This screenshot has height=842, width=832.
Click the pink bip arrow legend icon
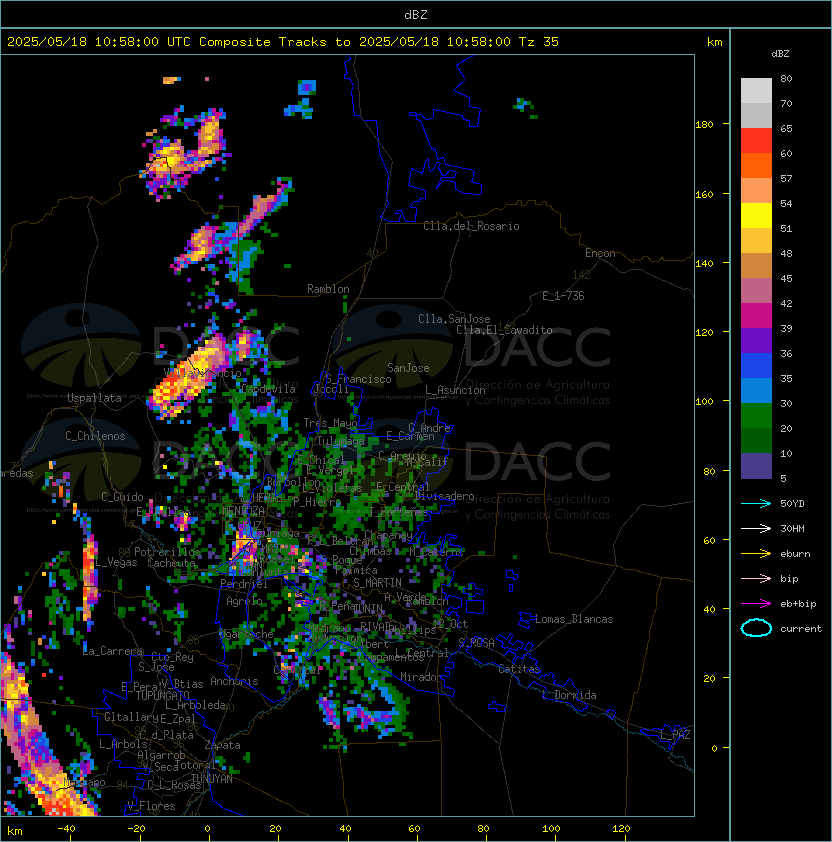756,578
